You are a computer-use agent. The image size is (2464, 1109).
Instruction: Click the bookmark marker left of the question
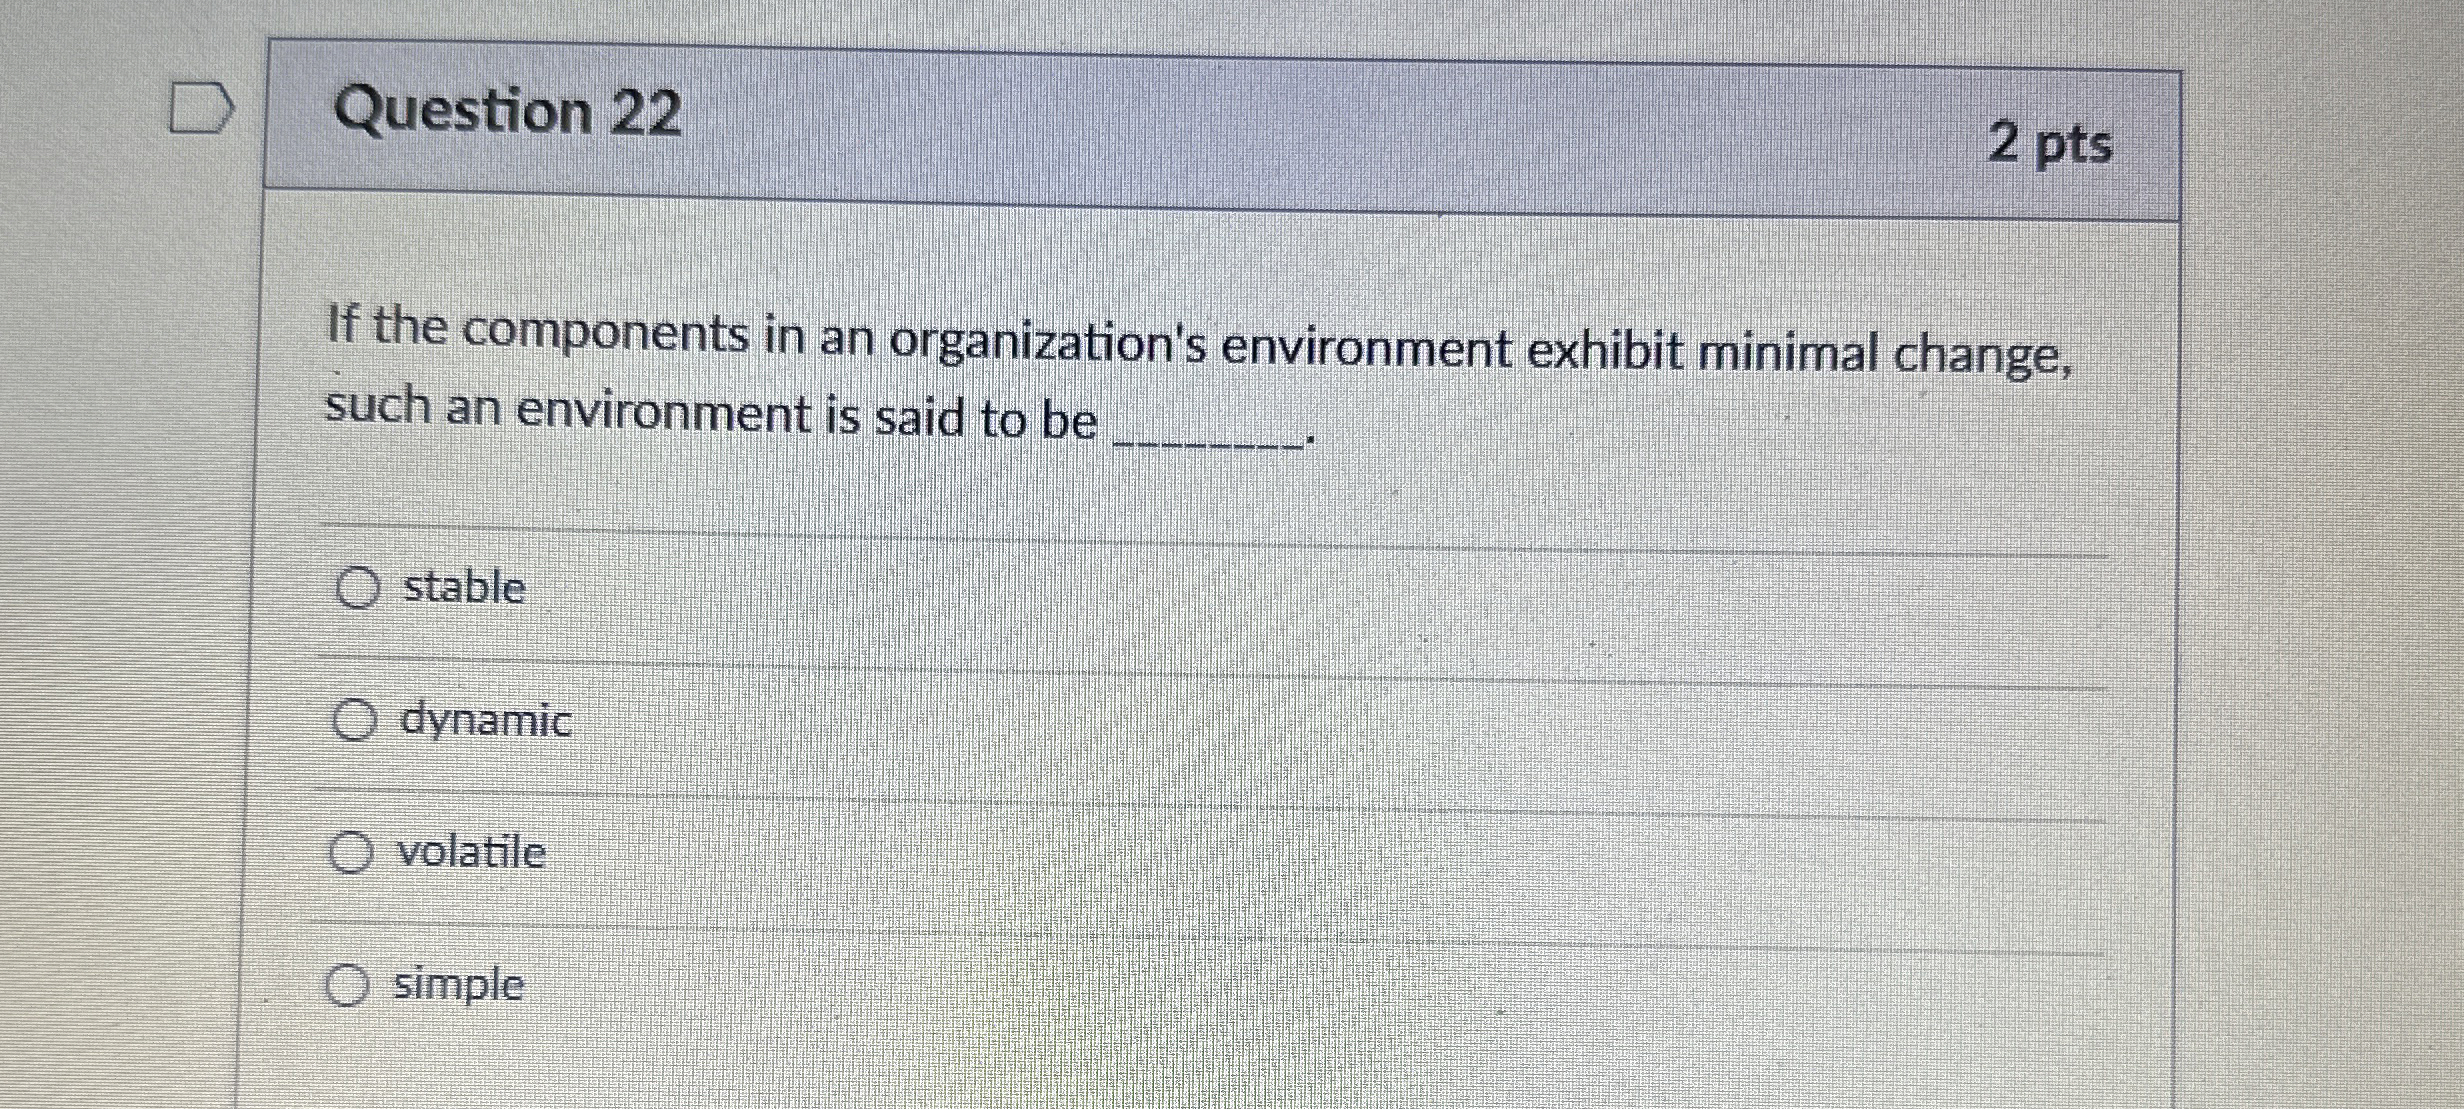pyautogui.click(x=200, y=105)
